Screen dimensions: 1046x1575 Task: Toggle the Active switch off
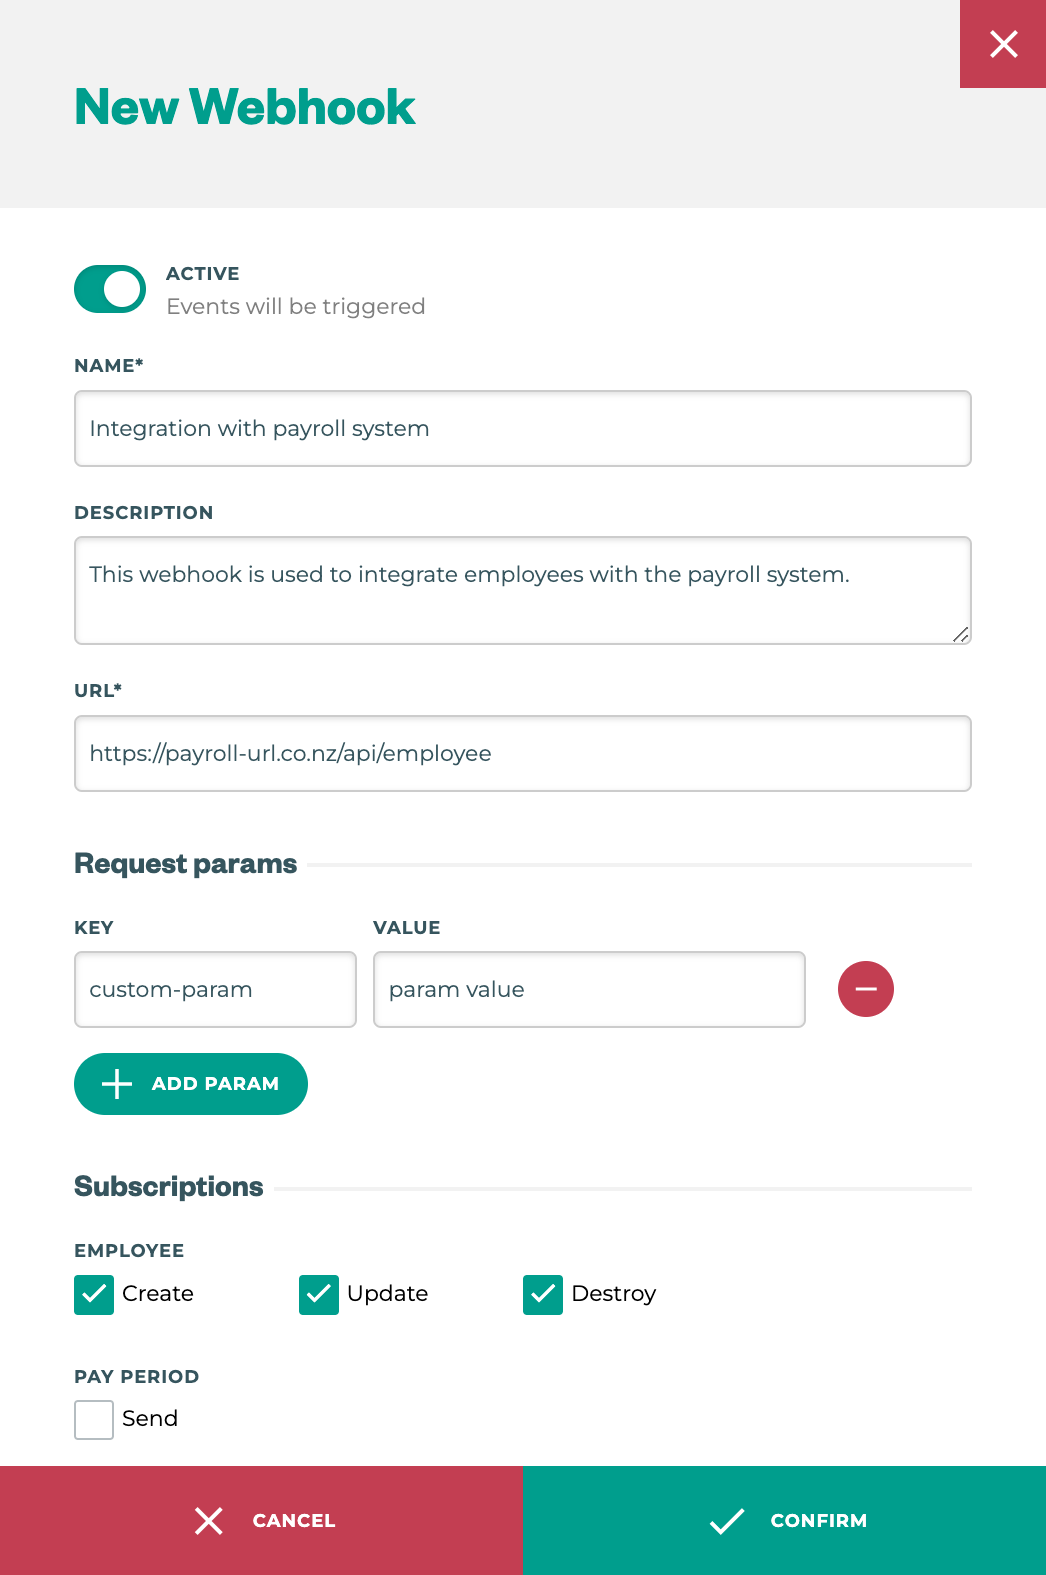point(109,288)
